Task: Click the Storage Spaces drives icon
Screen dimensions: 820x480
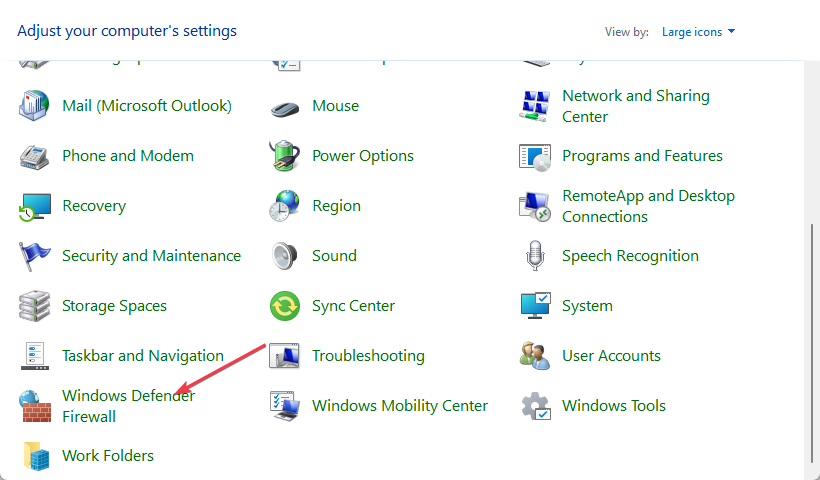Action: point(35,306)
